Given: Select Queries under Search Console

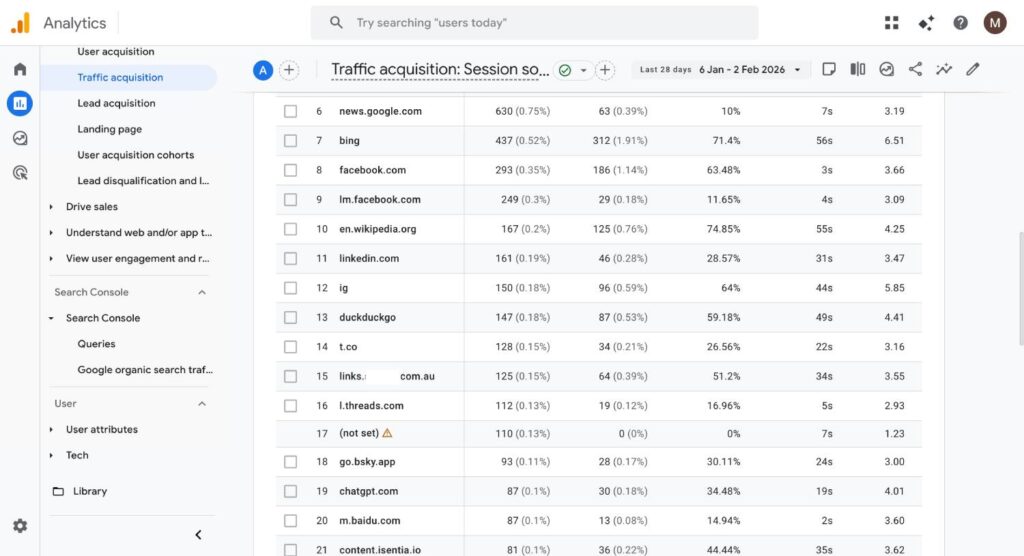Looking at the screenshot, I should 96,344.
